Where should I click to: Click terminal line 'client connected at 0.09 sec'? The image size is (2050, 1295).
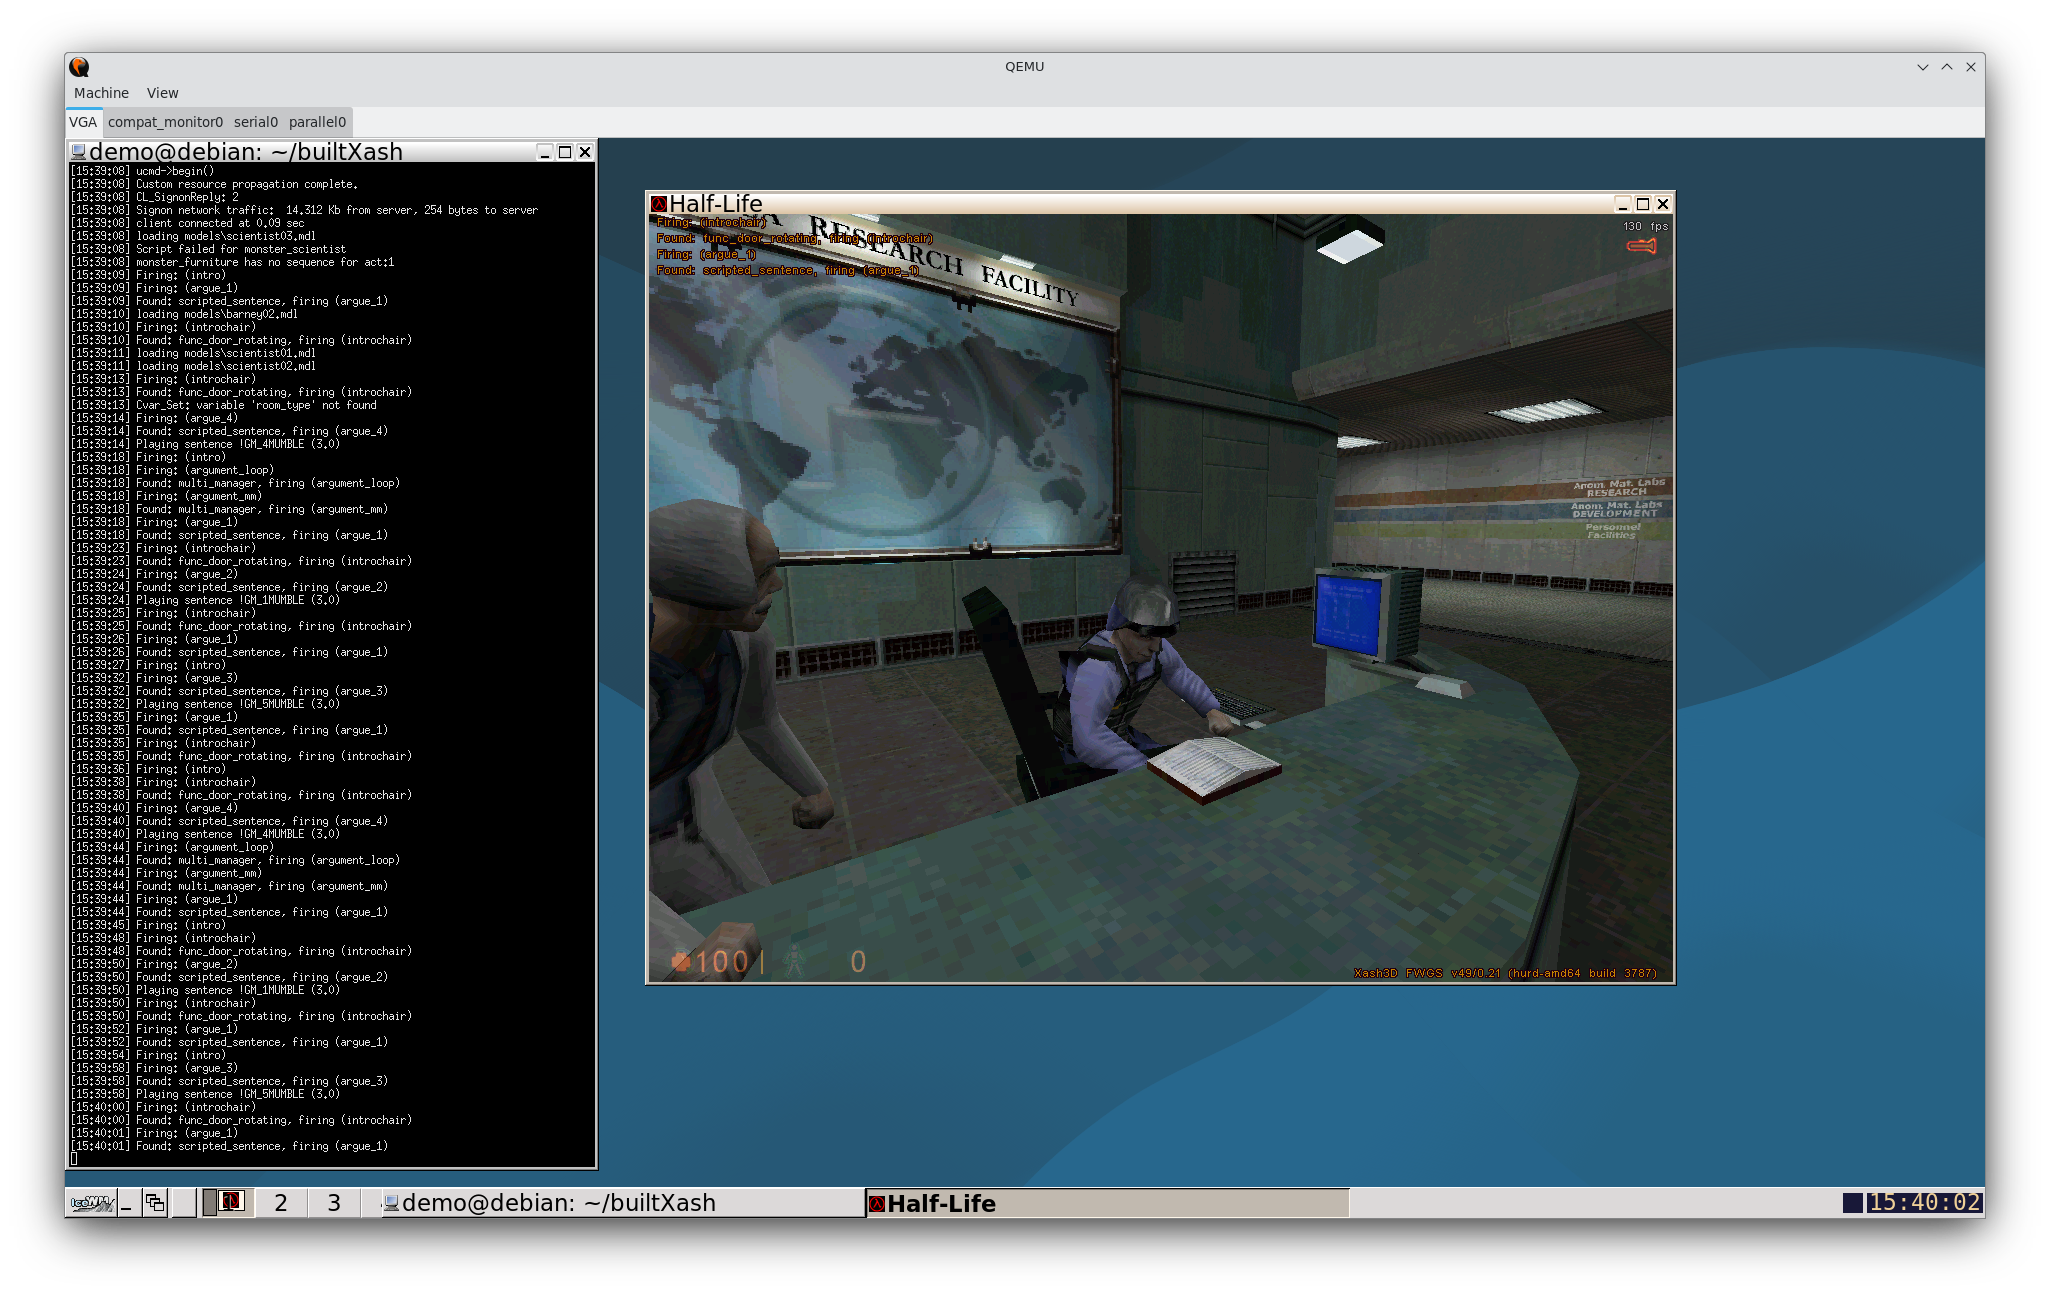coord(220,224)
